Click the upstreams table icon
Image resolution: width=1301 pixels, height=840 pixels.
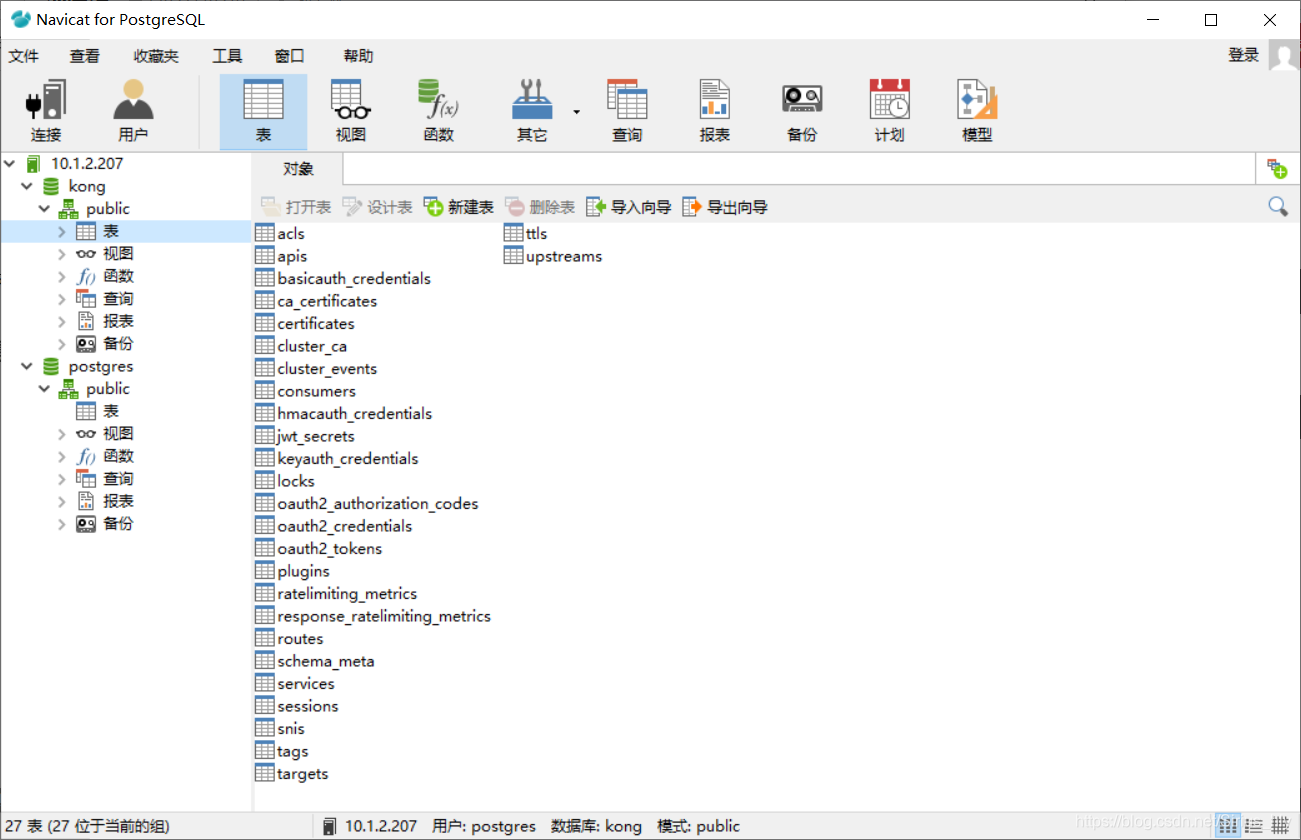[x=514, y=256]
